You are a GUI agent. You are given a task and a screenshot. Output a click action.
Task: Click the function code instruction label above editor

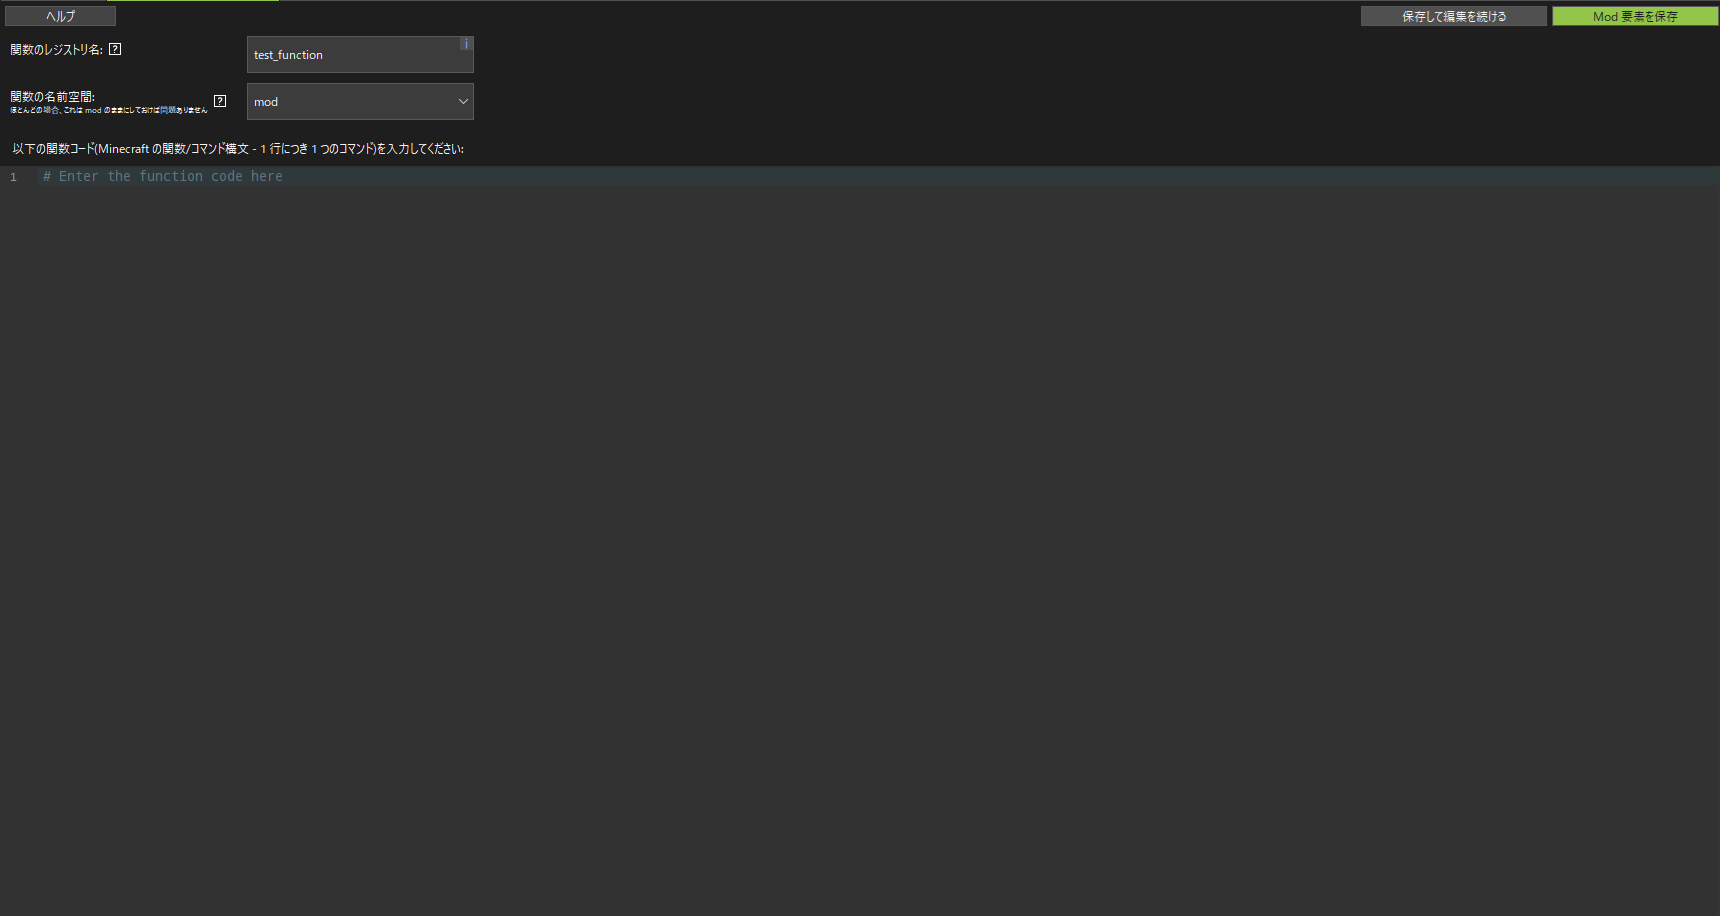coord(238,149)
